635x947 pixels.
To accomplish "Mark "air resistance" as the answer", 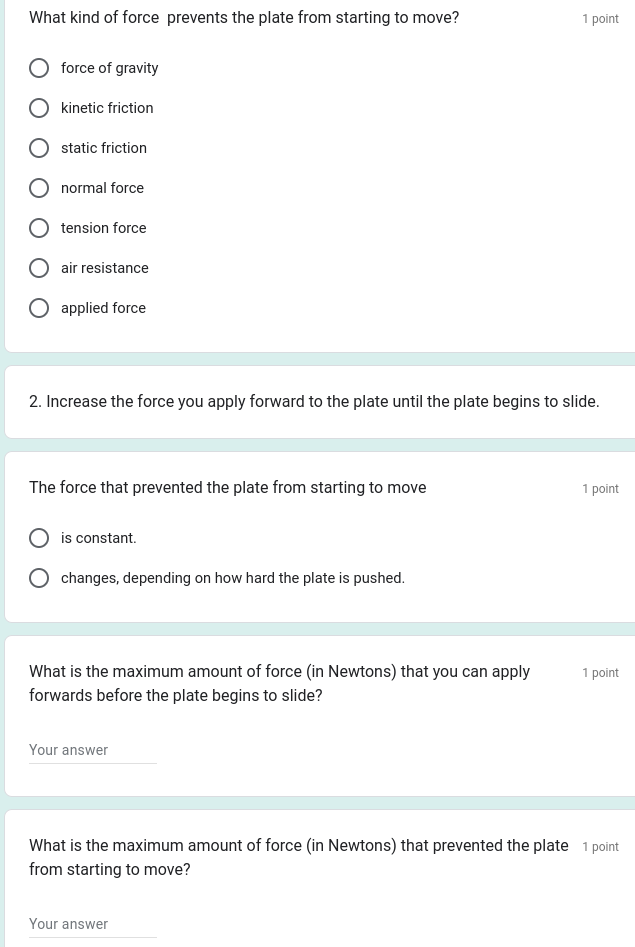I will tap(39, 268).
